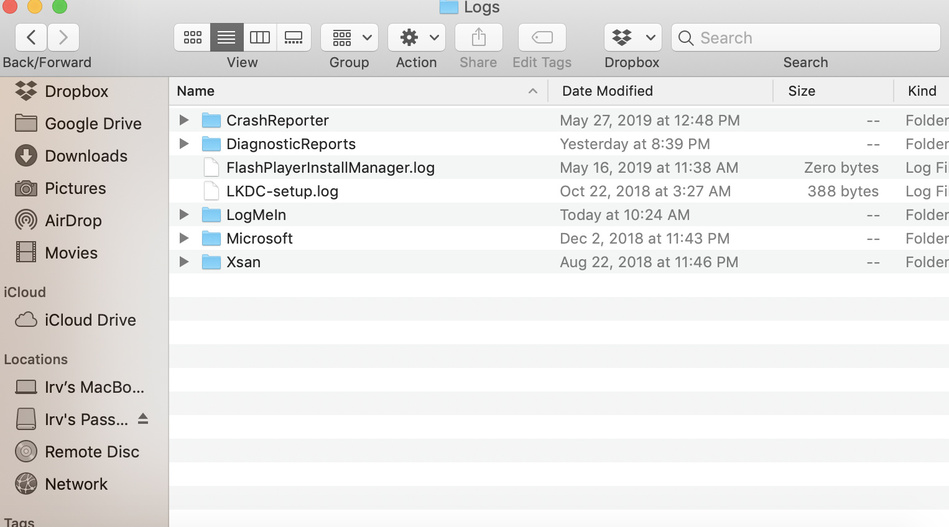Open the Dropbox toolbar dropdown
This screenshot has width=949, height=527.
[x=632, y=38]
